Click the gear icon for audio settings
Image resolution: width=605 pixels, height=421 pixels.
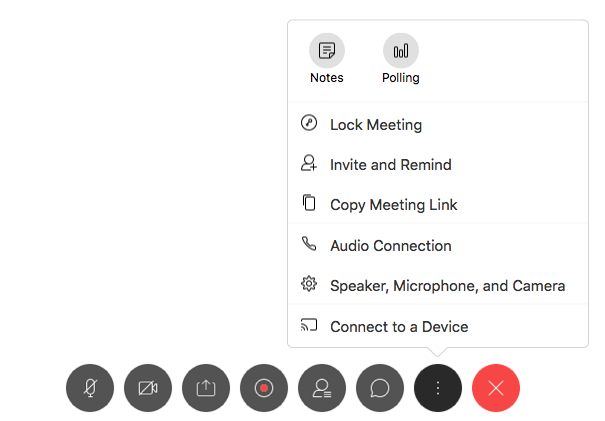[309, 285]
